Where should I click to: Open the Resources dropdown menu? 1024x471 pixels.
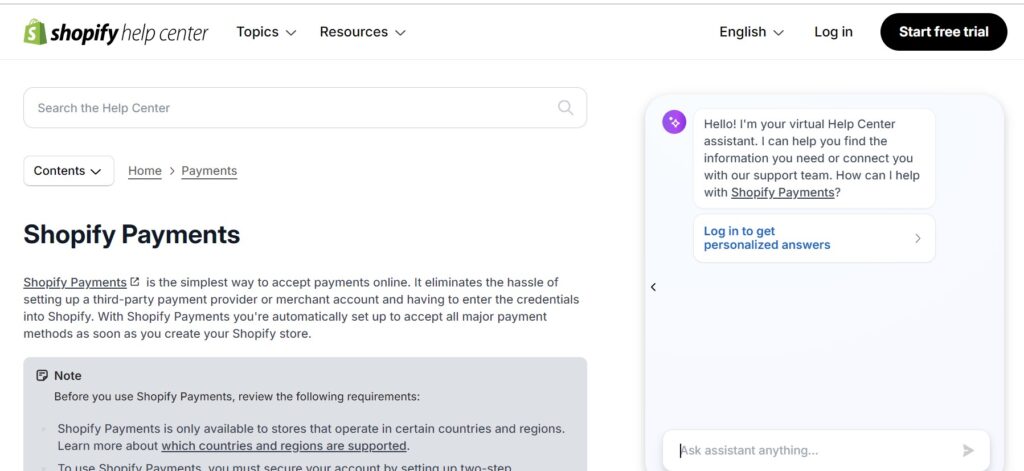click(362, 32)
